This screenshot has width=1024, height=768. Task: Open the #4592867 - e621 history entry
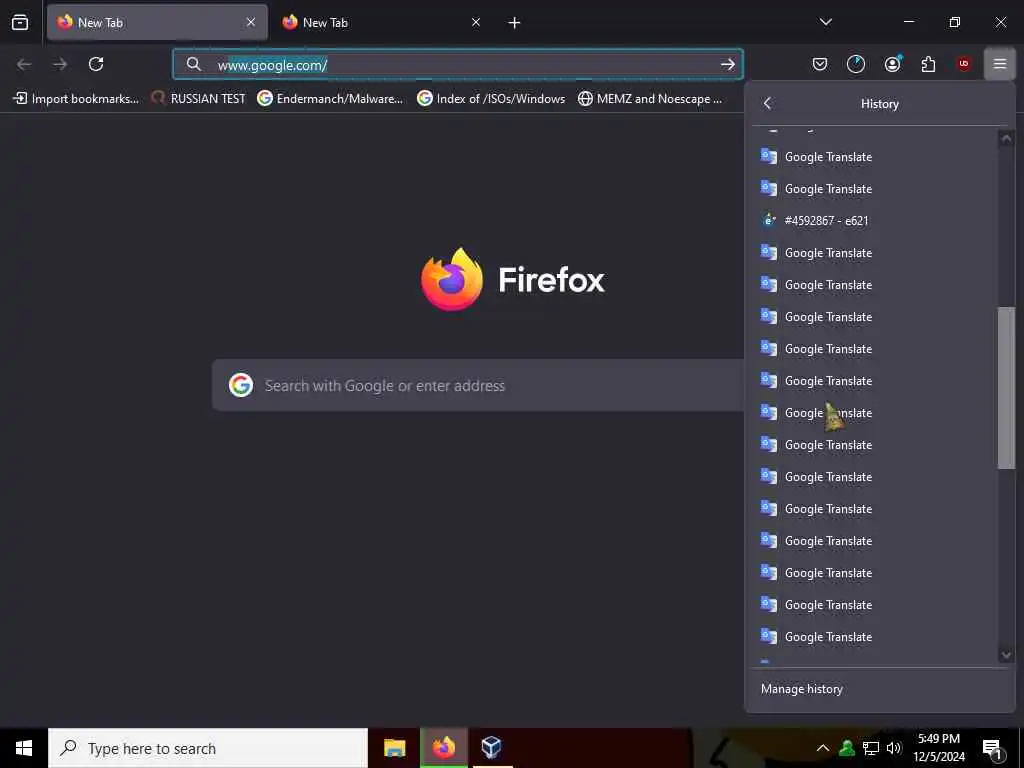(875, 221)
